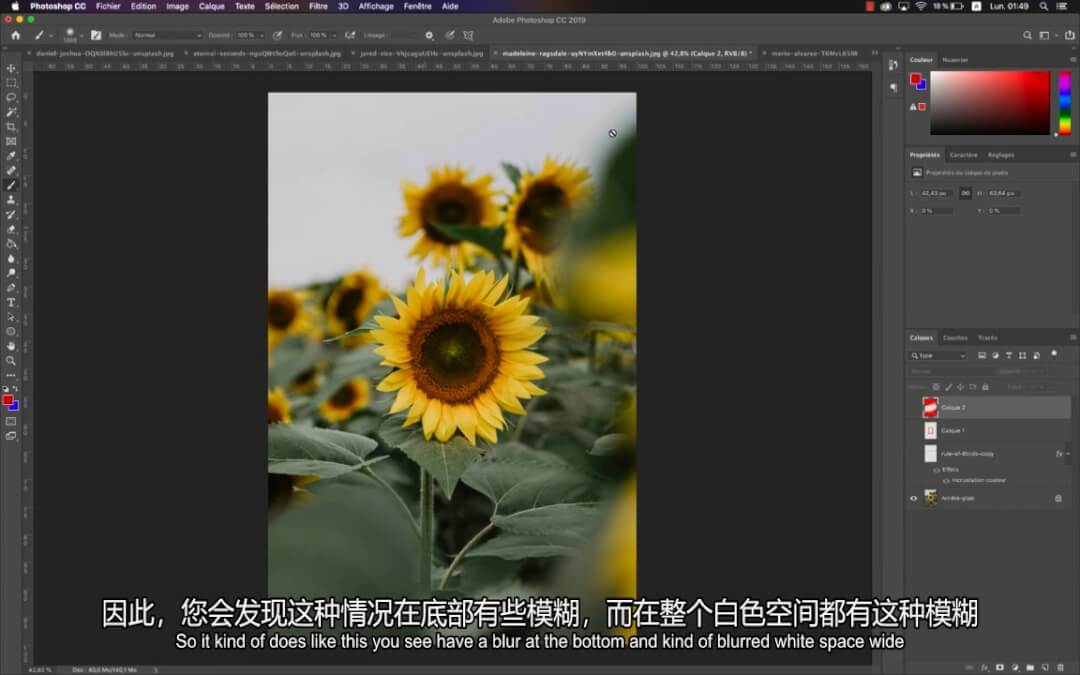Click the brush Opacité percentage field

246,35
